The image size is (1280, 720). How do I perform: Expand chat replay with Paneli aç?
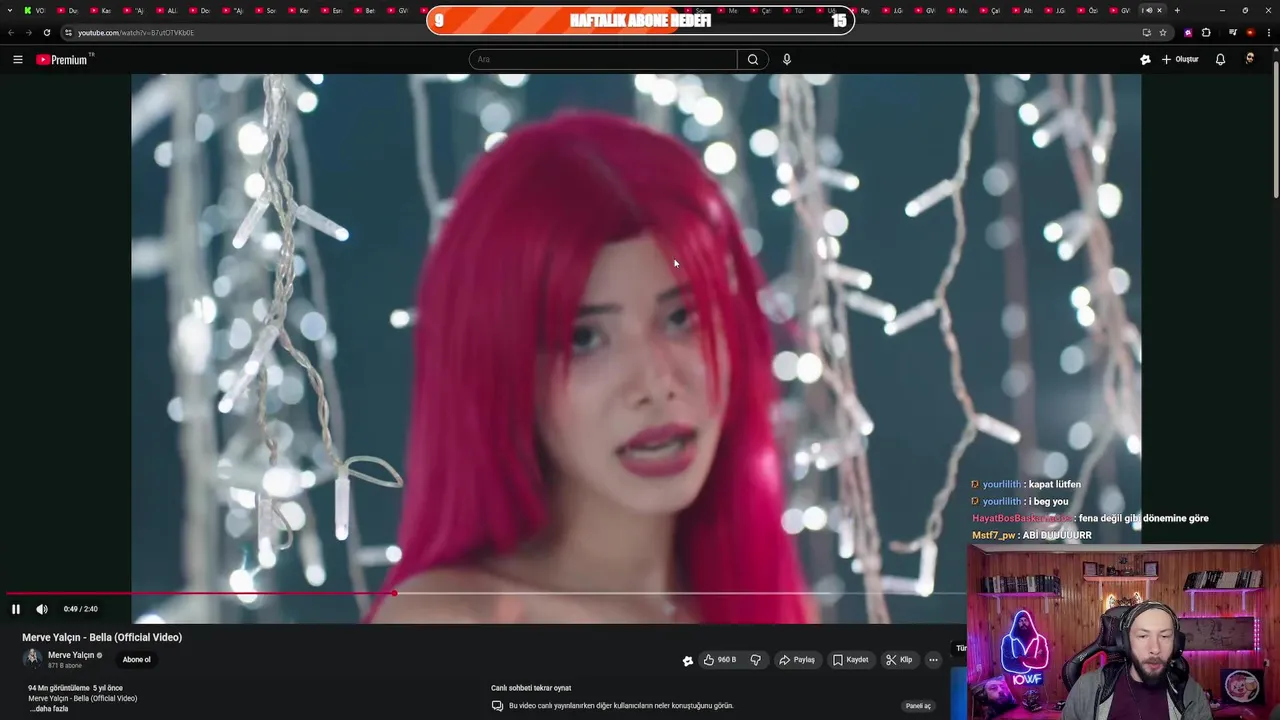[x=918, y=706]
